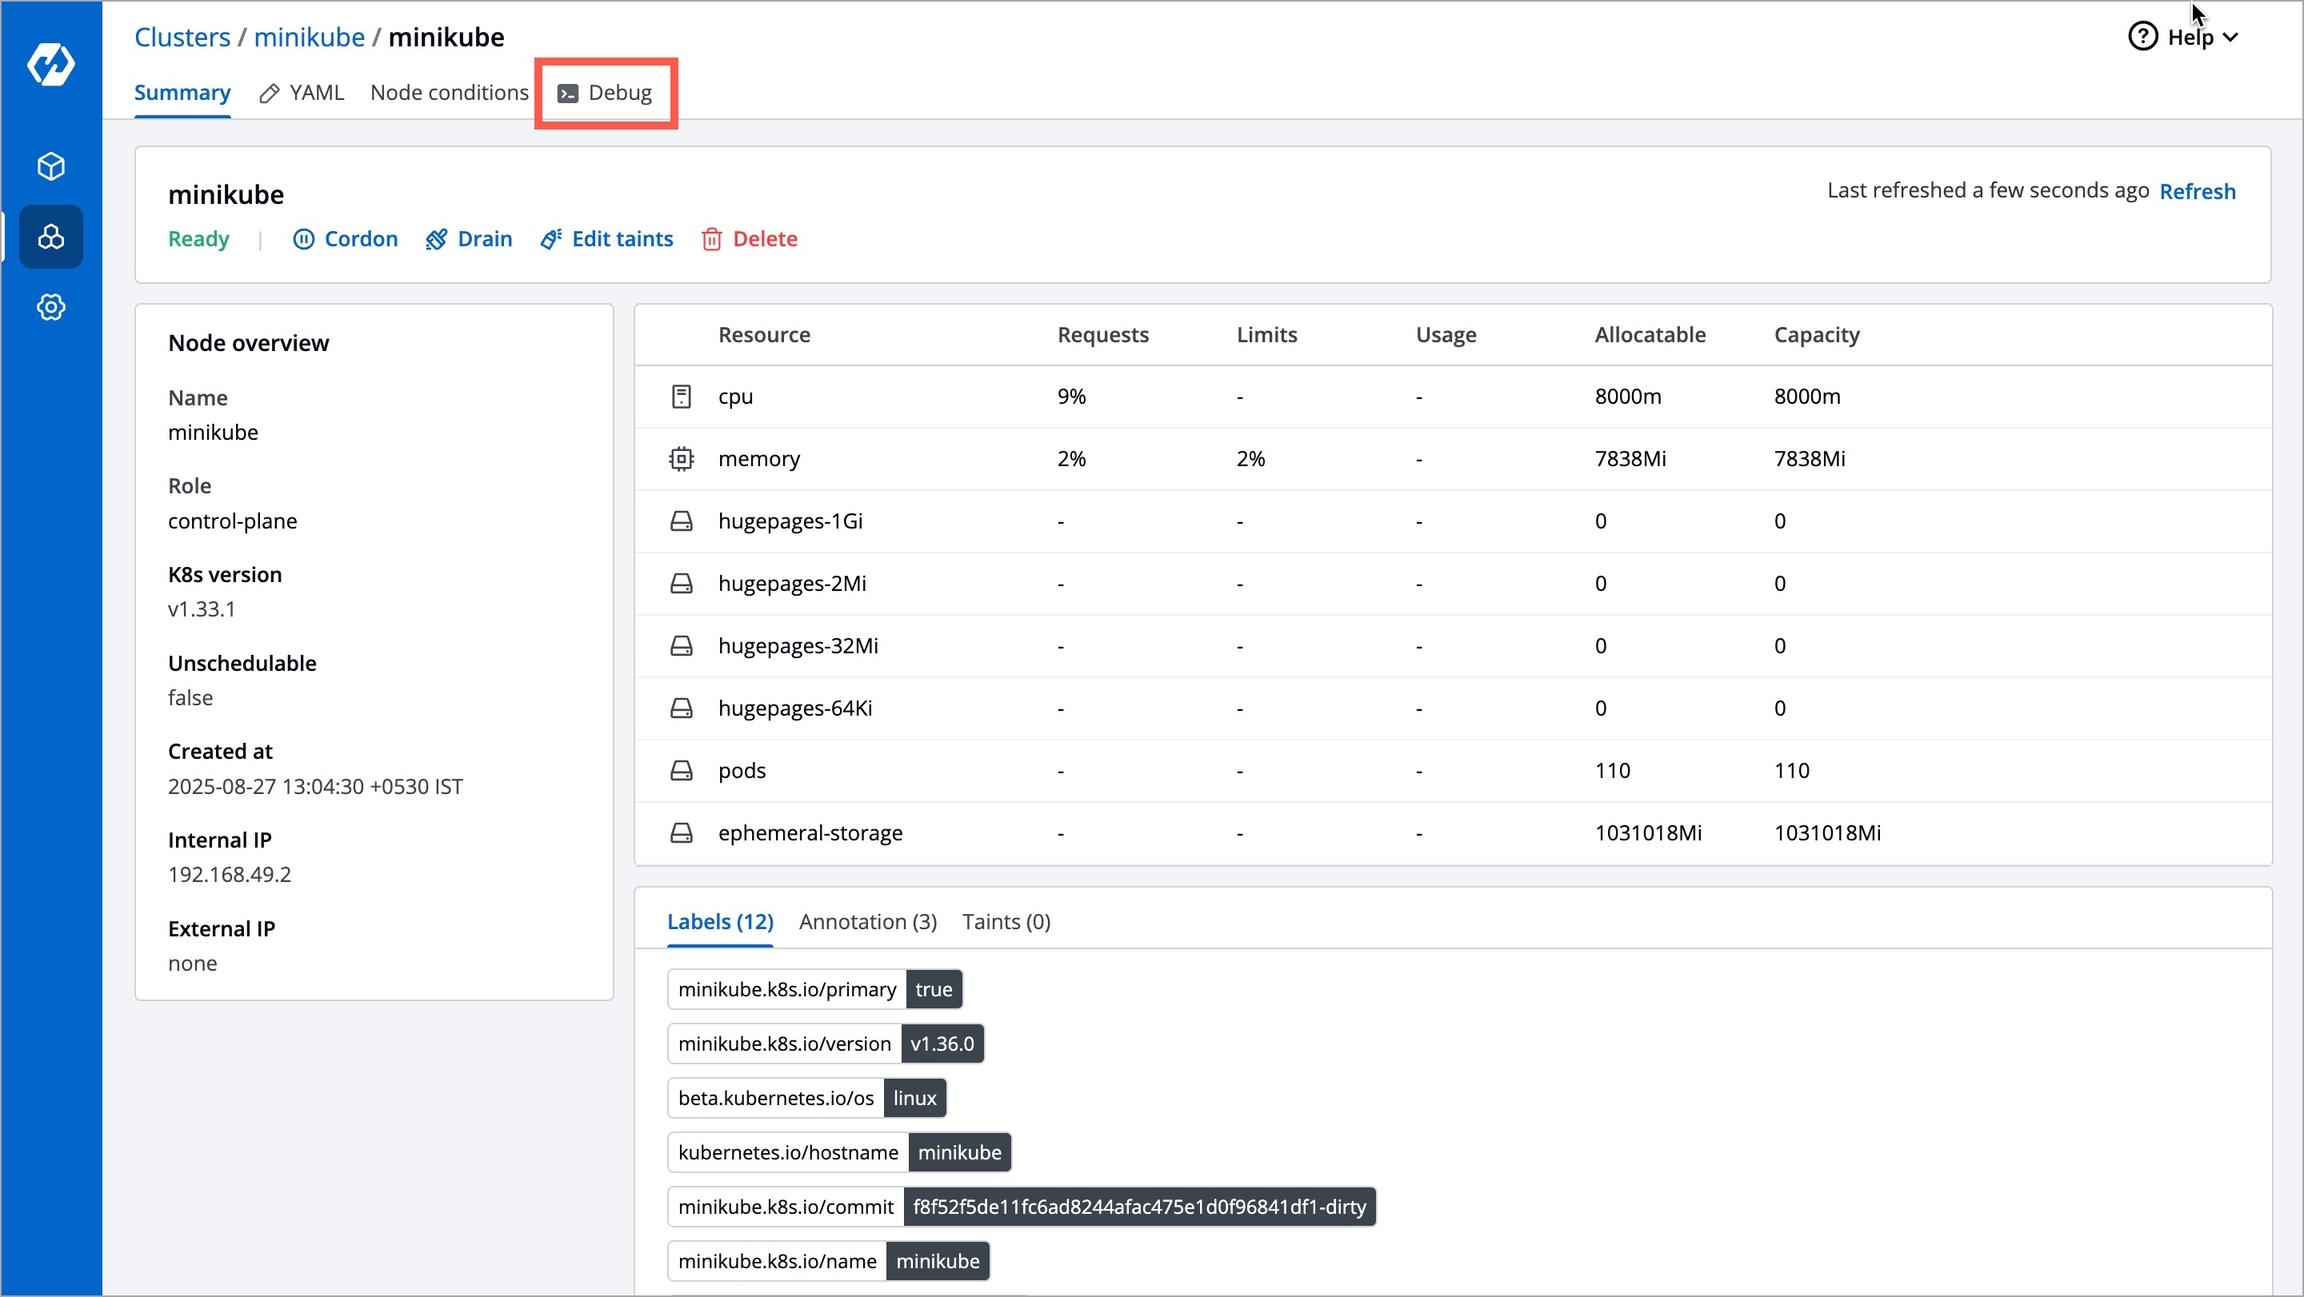Click the ephemeral-storage row icon

pos(681,833)
